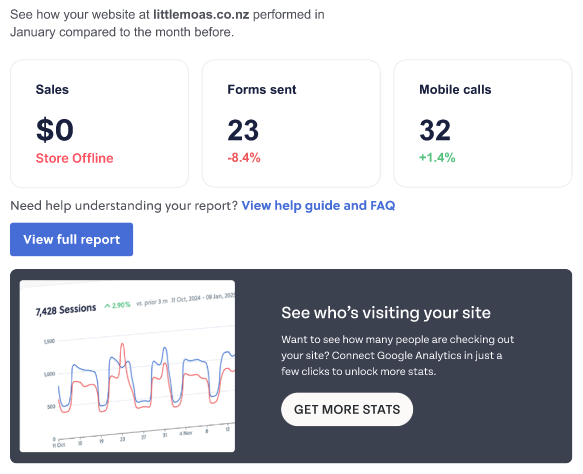Click the 23 forms sent number

click(x=243, y=130)
